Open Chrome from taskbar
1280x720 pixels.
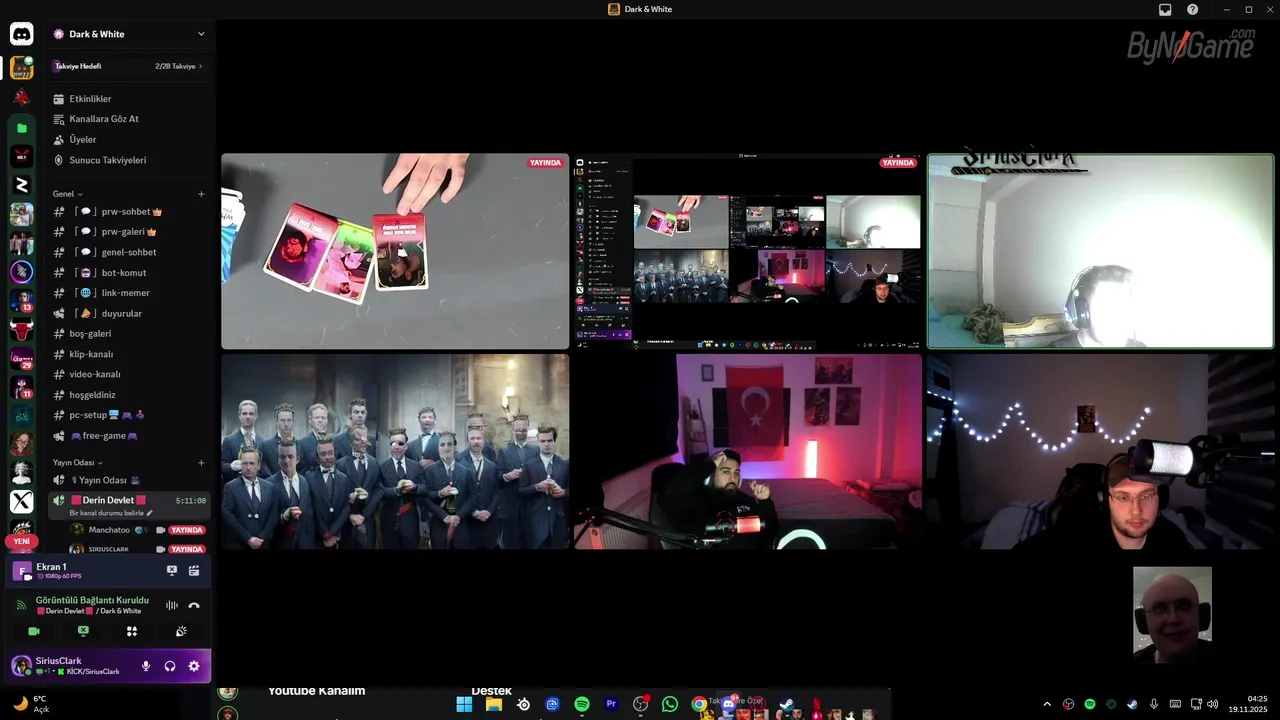point(699,704)
